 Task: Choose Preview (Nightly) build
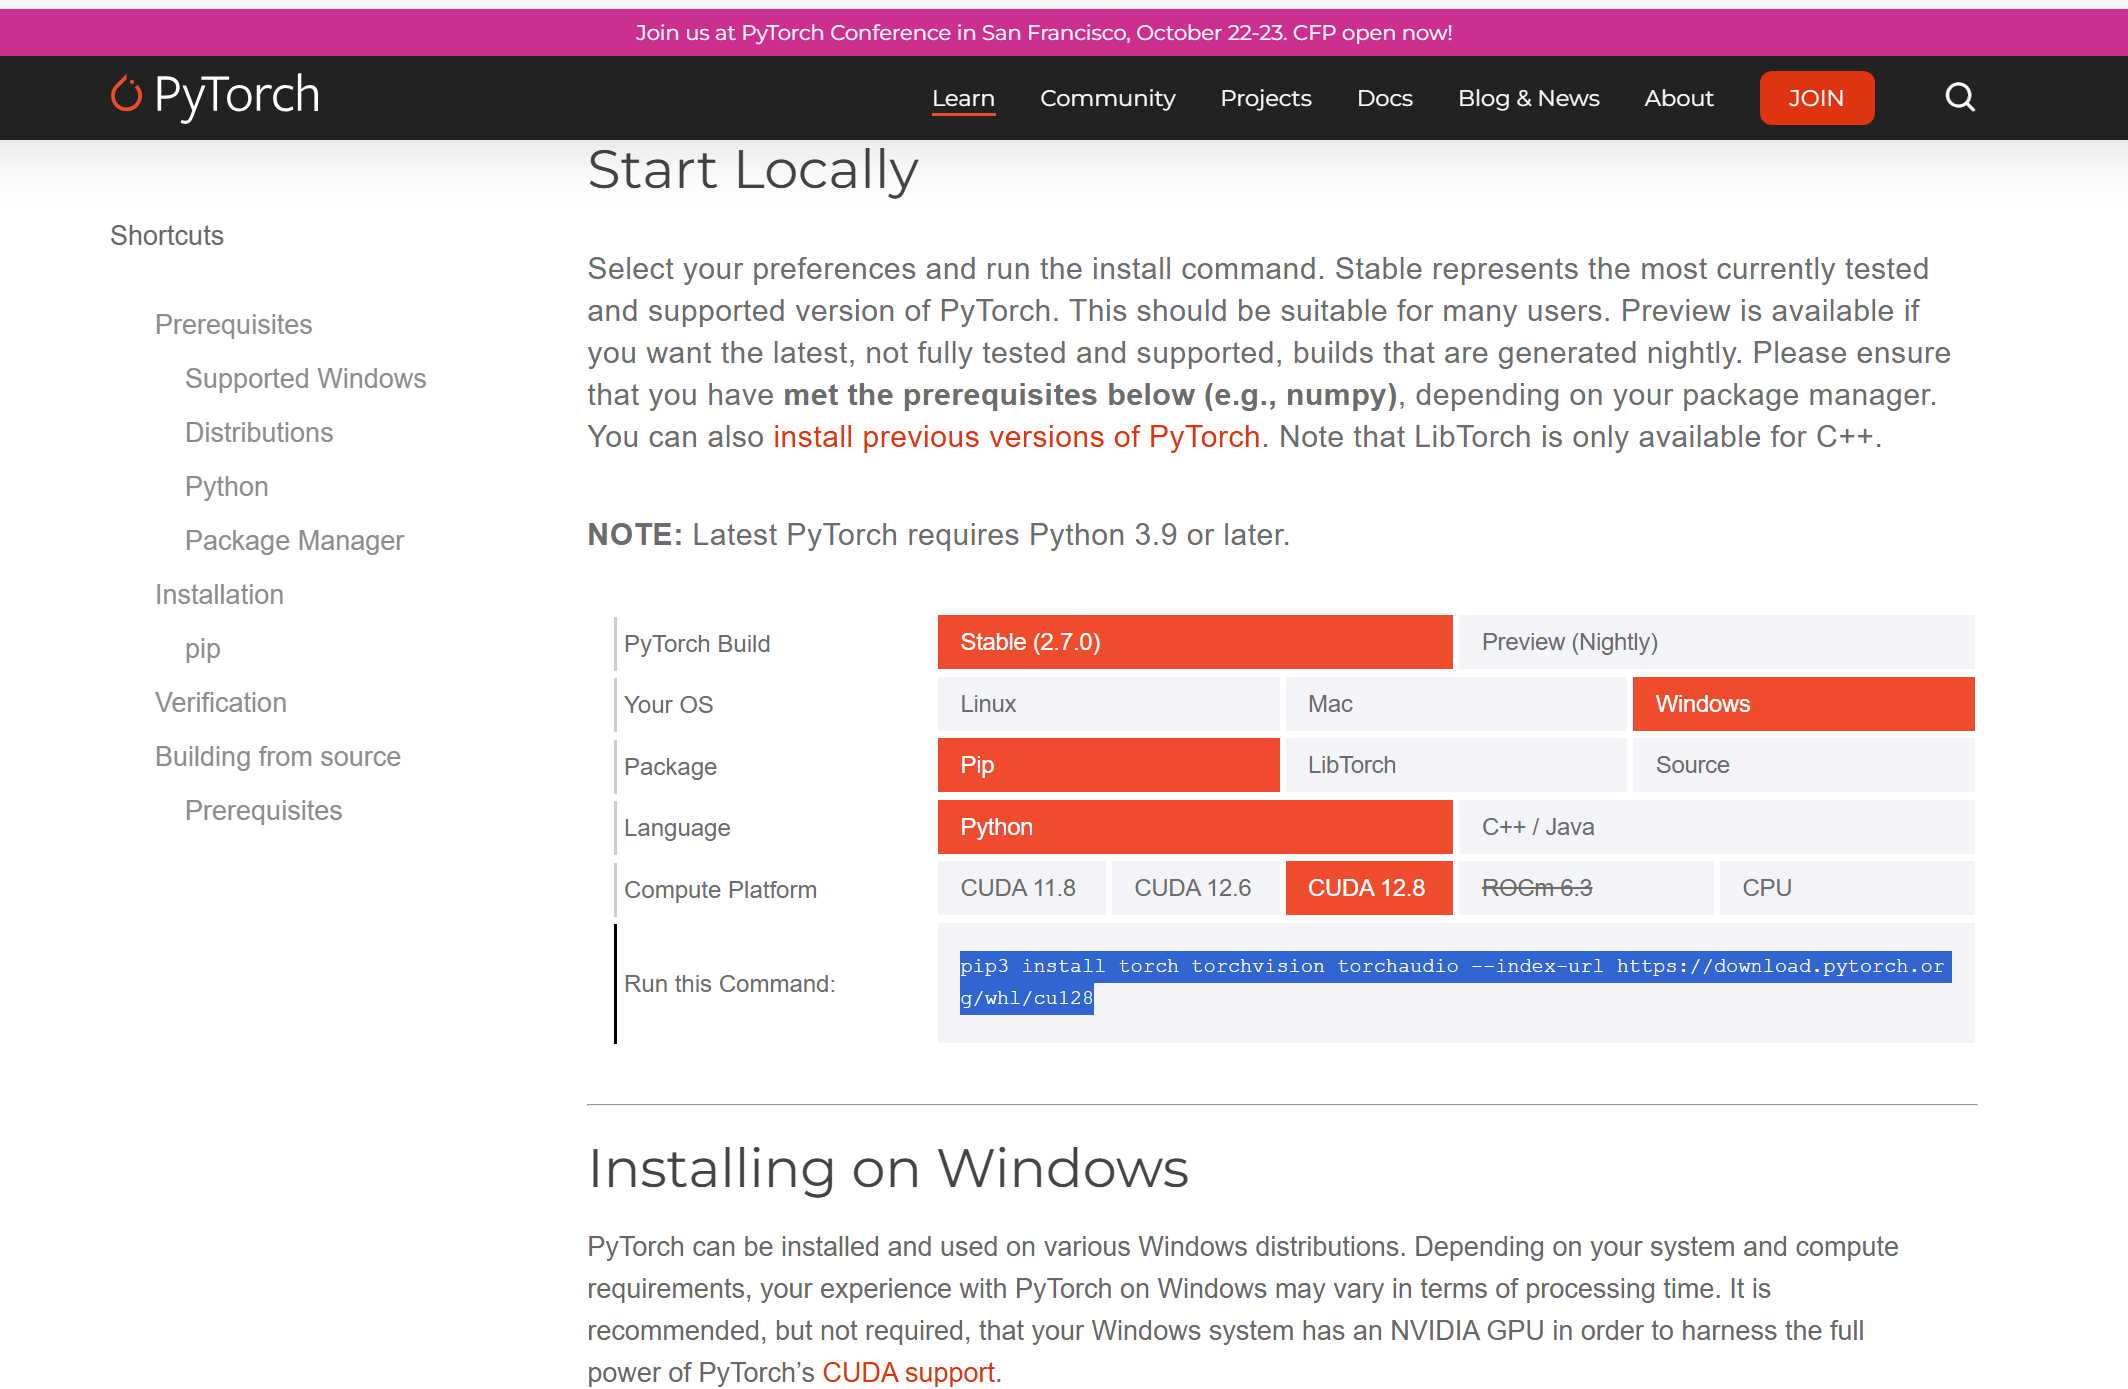point(1715,642)
